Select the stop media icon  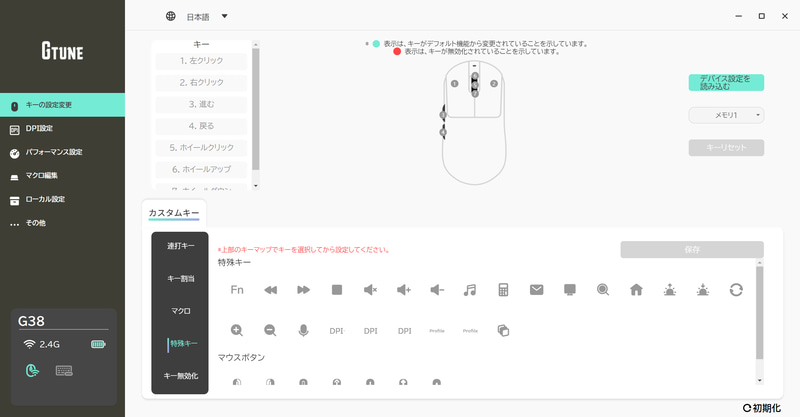pyautogui.click(x=337, y=290)
